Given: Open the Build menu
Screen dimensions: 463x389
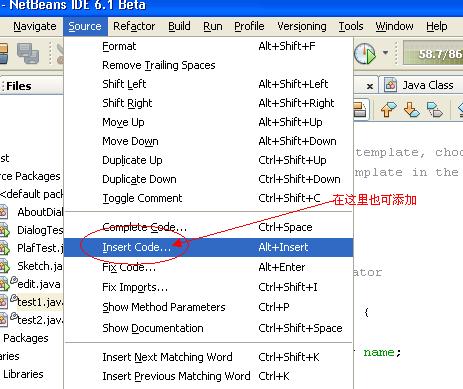Looking at the screenshot, I should 179,26.
